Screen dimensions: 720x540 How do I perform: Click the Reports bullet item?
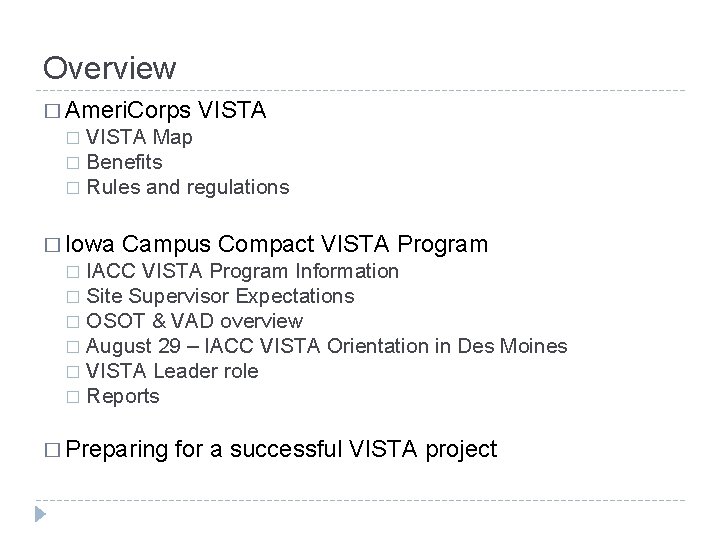coord(123,396)
